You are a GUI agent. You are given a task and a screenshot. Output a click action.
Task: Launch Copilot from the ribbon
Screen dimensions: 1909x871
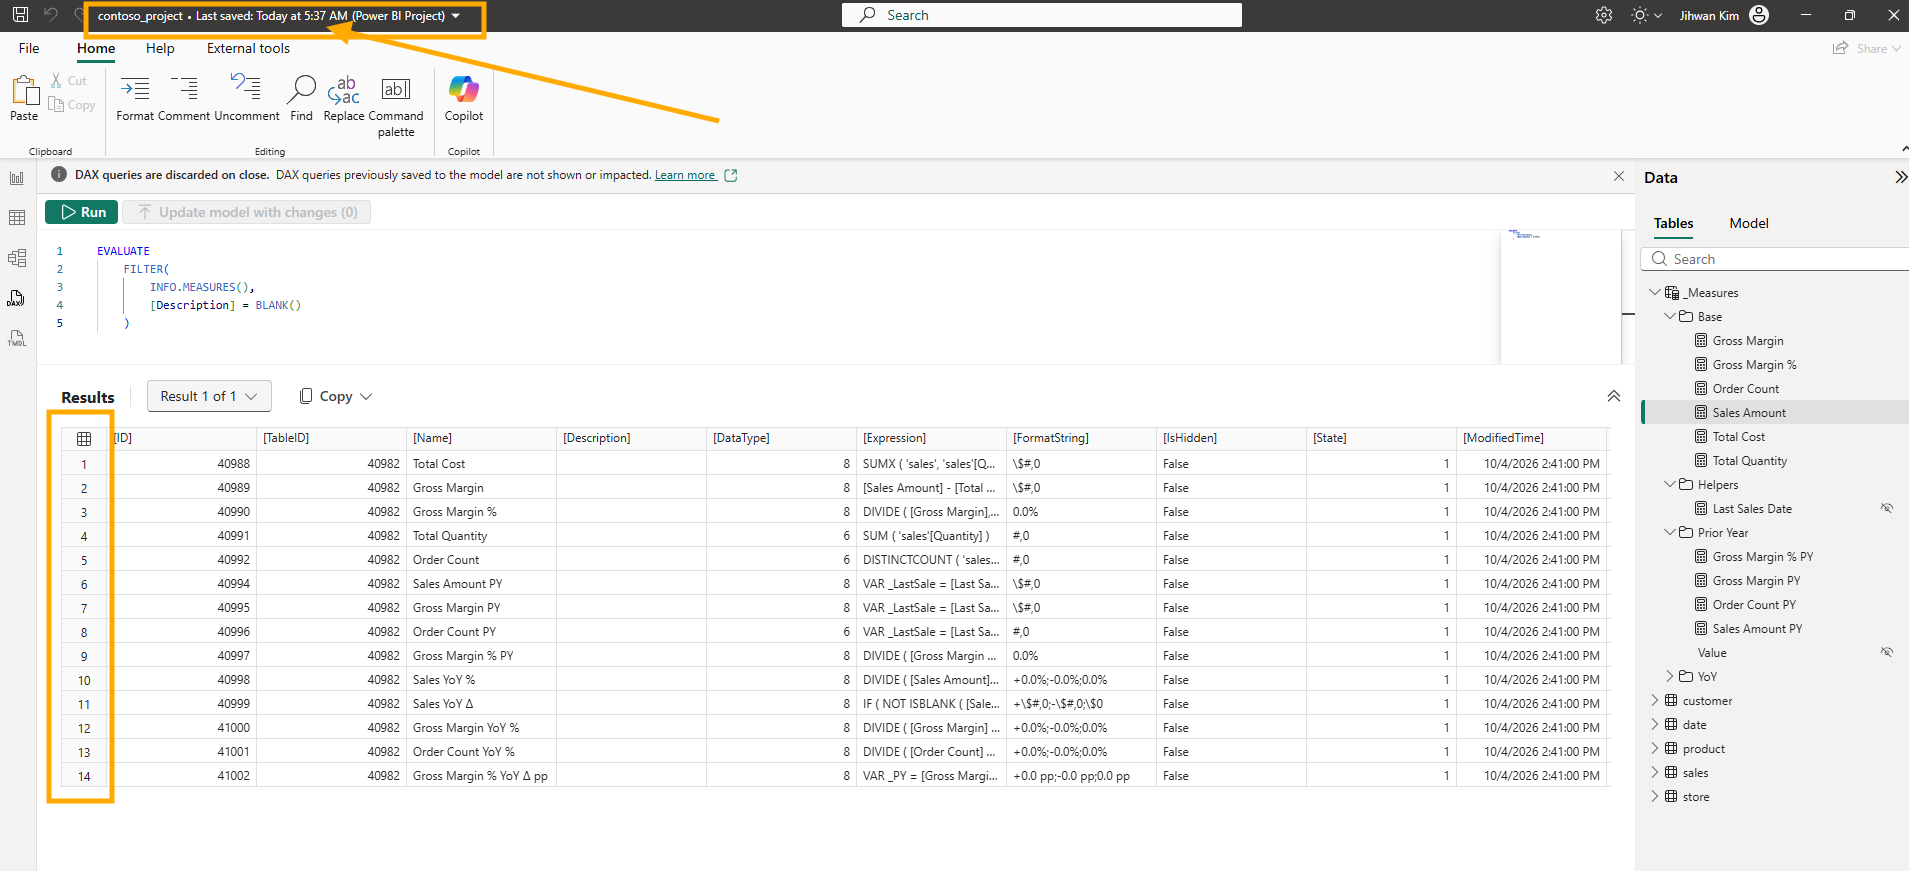point(464,98)
